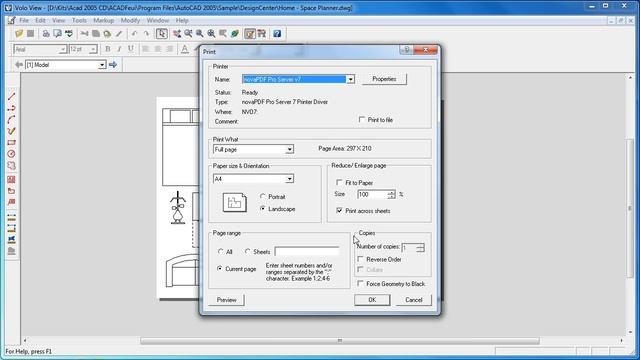The image size is (640, 360).
Task: Click the Open file folder icon
Action: coord(19,33)
